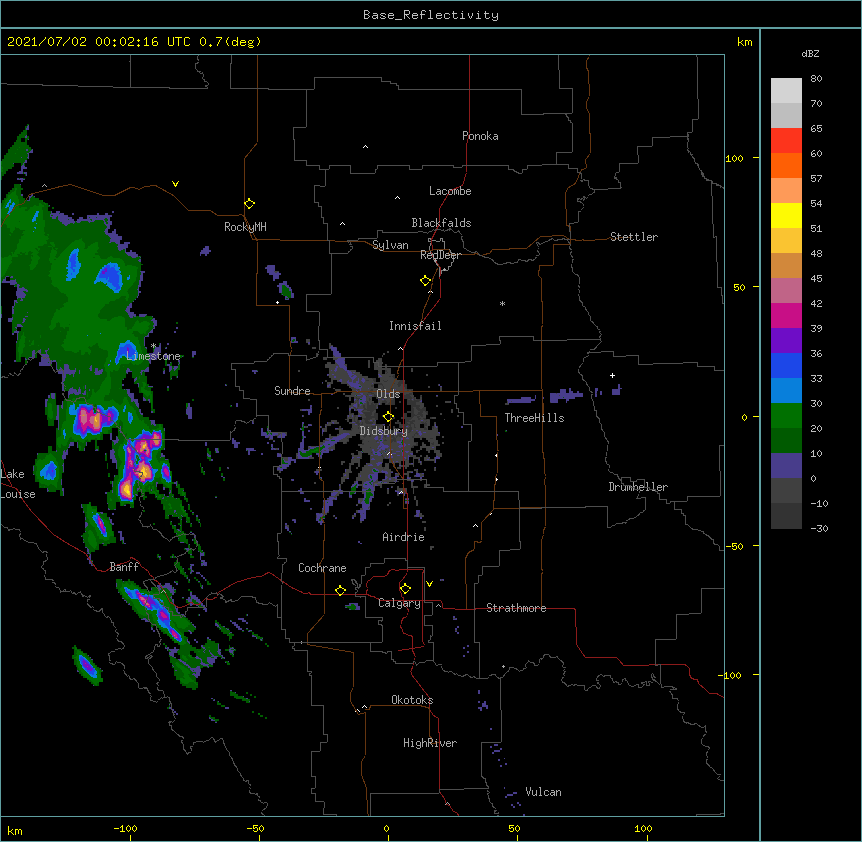The image size is (862, 842).
Task: Select the yellow 54–51 dBZ legend swatch
Action: click(786, 215)
